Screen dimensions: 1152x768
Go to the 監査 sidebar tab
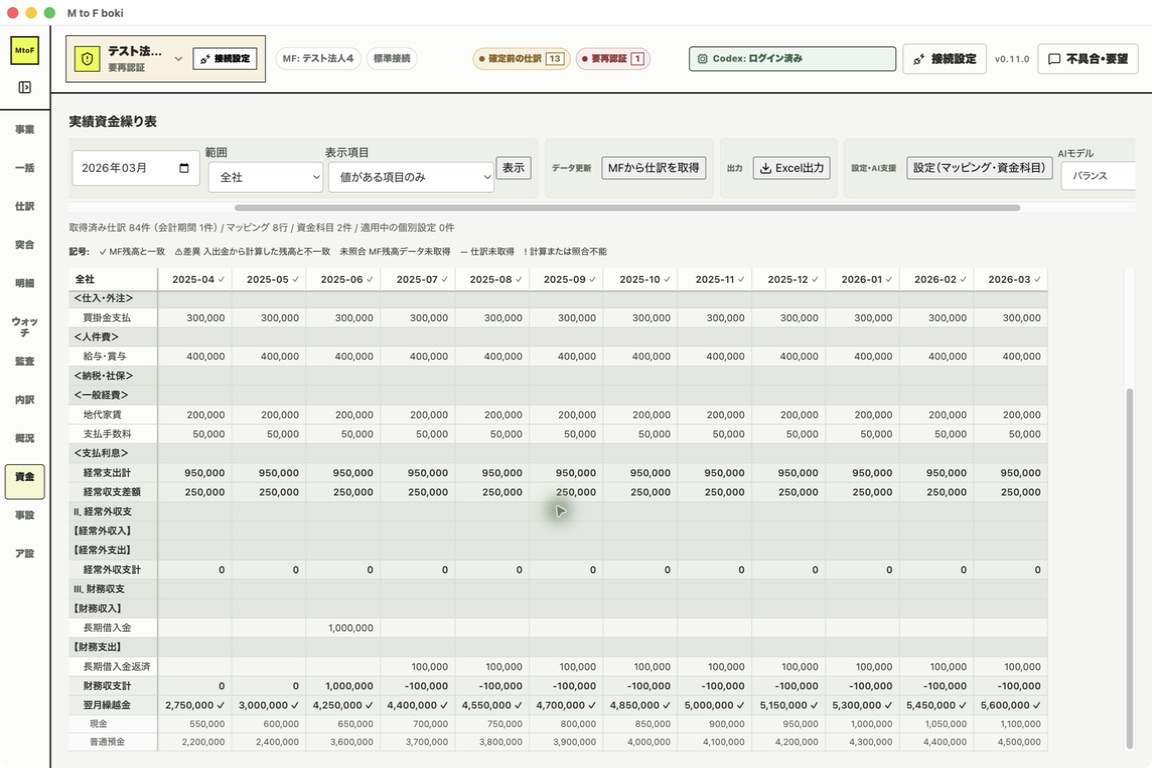[24, 361]
